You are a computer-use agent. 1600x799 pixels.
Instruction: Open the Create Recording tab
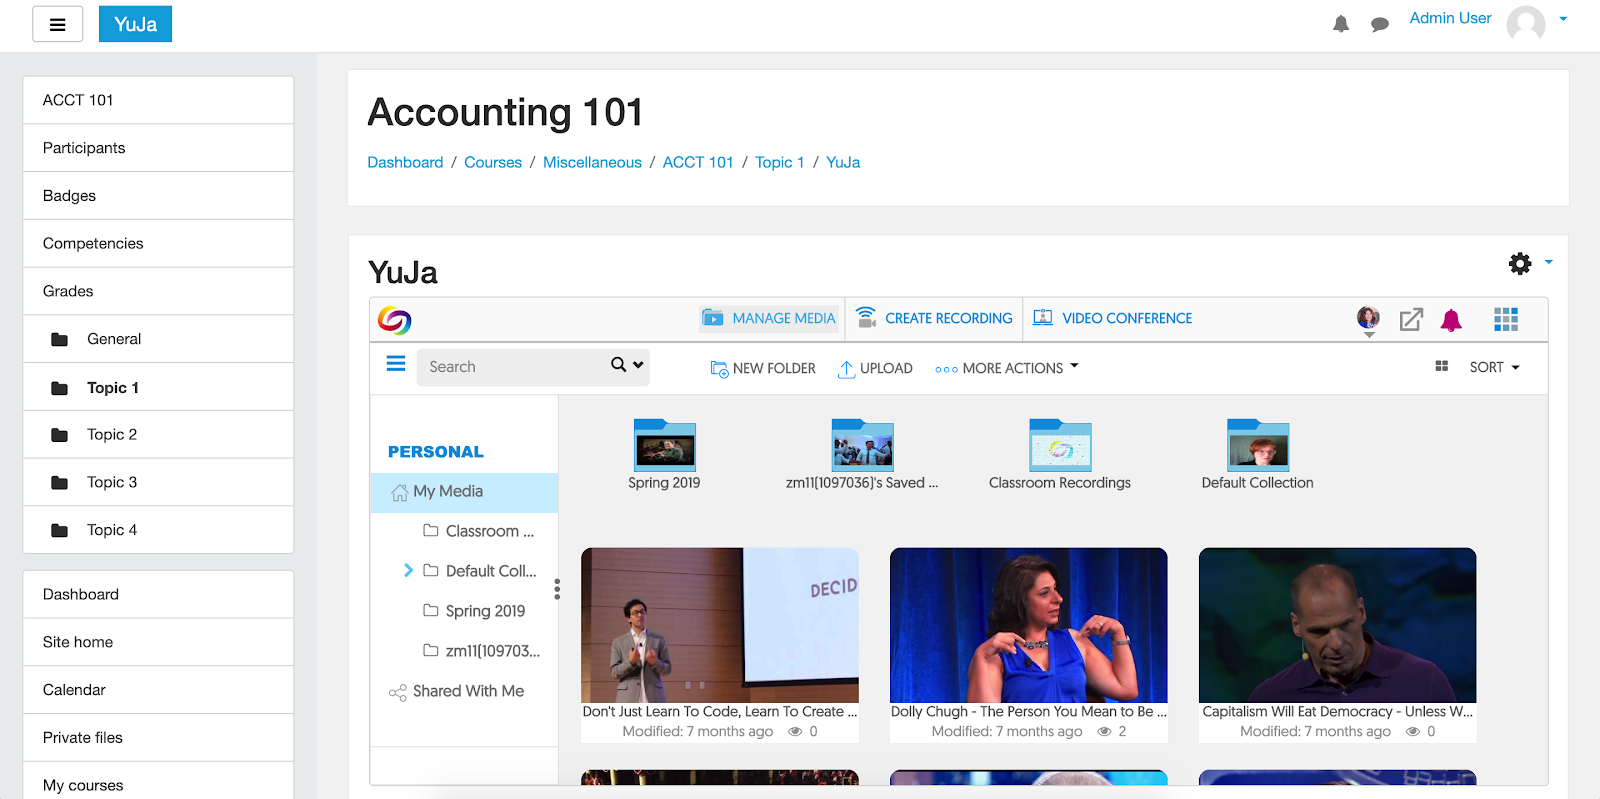tap(934, 318)
